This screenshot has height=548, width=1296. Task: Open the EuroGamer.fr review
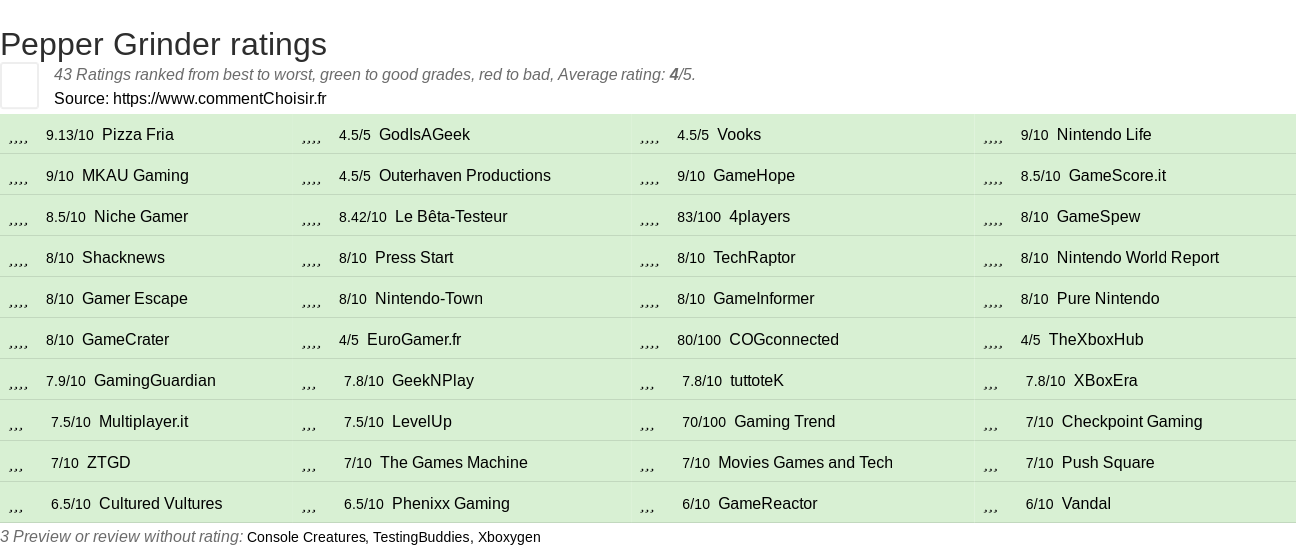[x=414, y=340]
